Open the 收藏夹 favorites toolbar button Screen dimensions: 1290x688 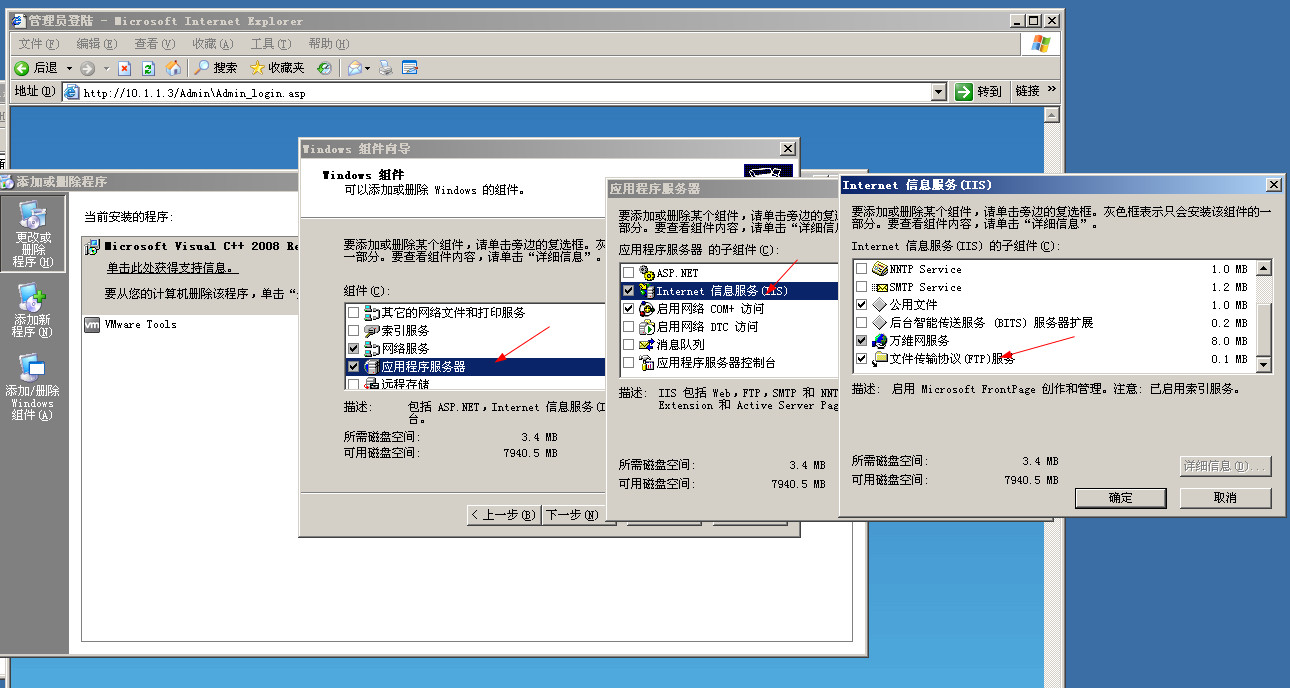point(277,68)
